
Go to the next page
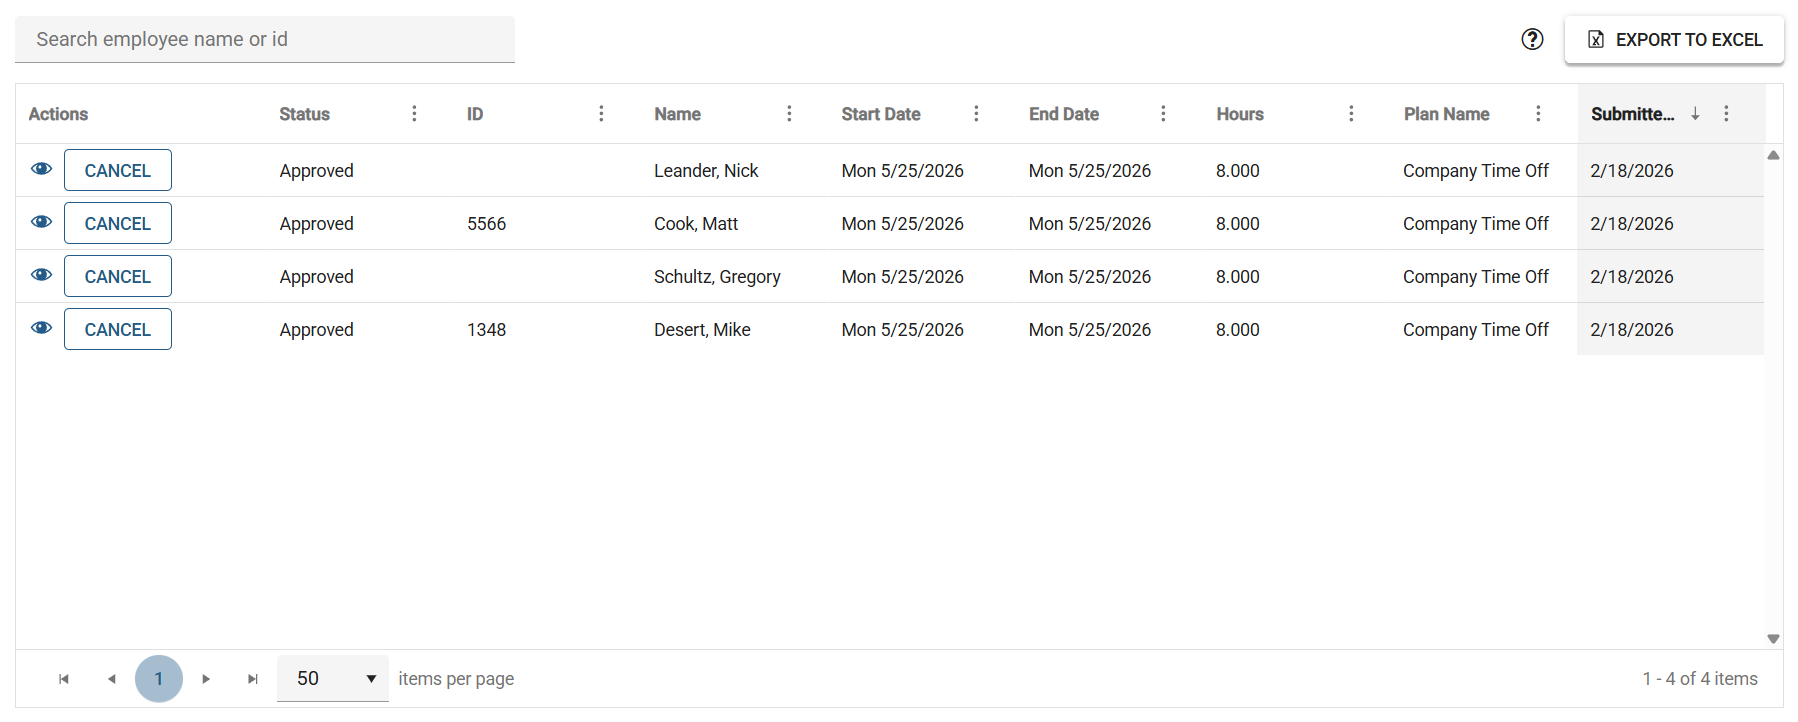point(206,679)
